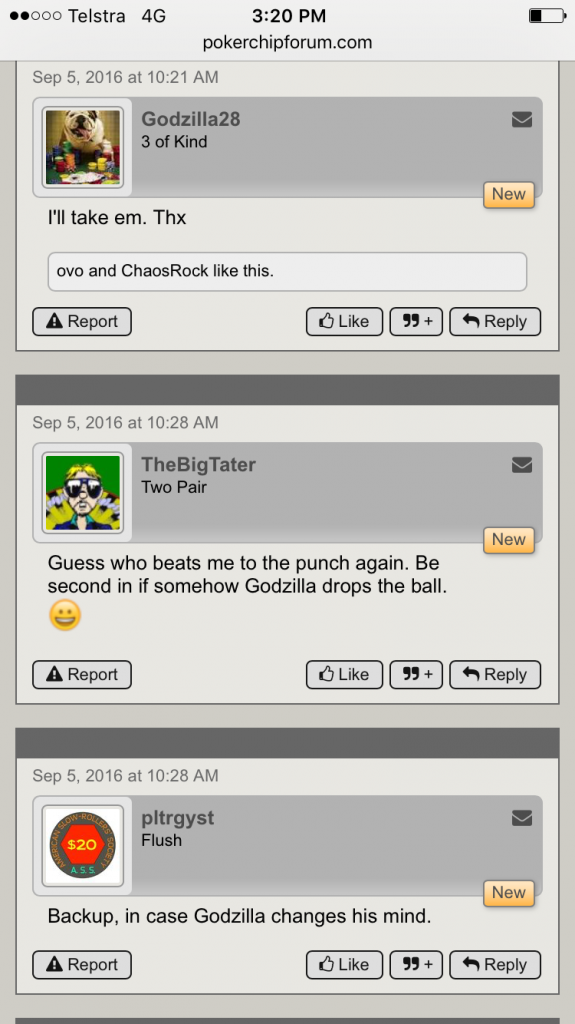Multi-quote Godzilla28's post with the quote plus button

(x=416, y=321)
